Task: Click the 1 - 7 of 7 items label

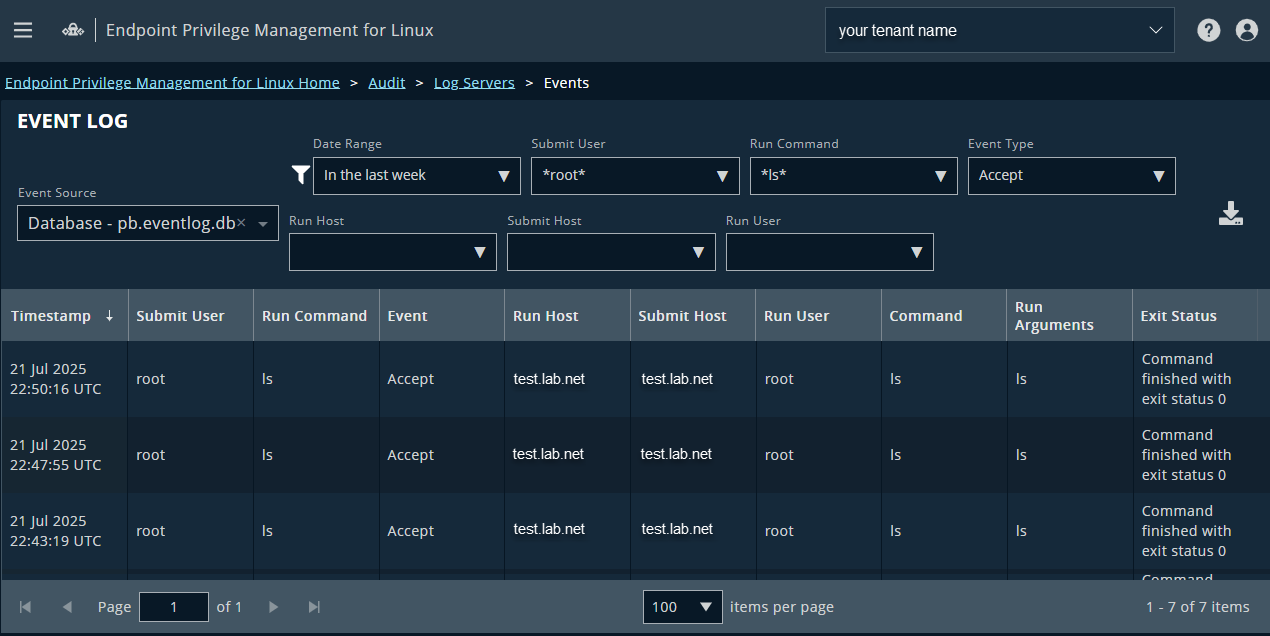Action: (x=1198, y=607)
